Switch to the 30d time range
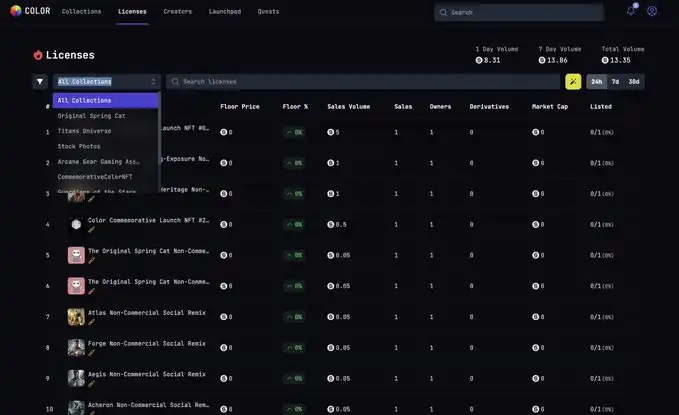The width and height of the screenshot is (679, 415). [634, 82]
